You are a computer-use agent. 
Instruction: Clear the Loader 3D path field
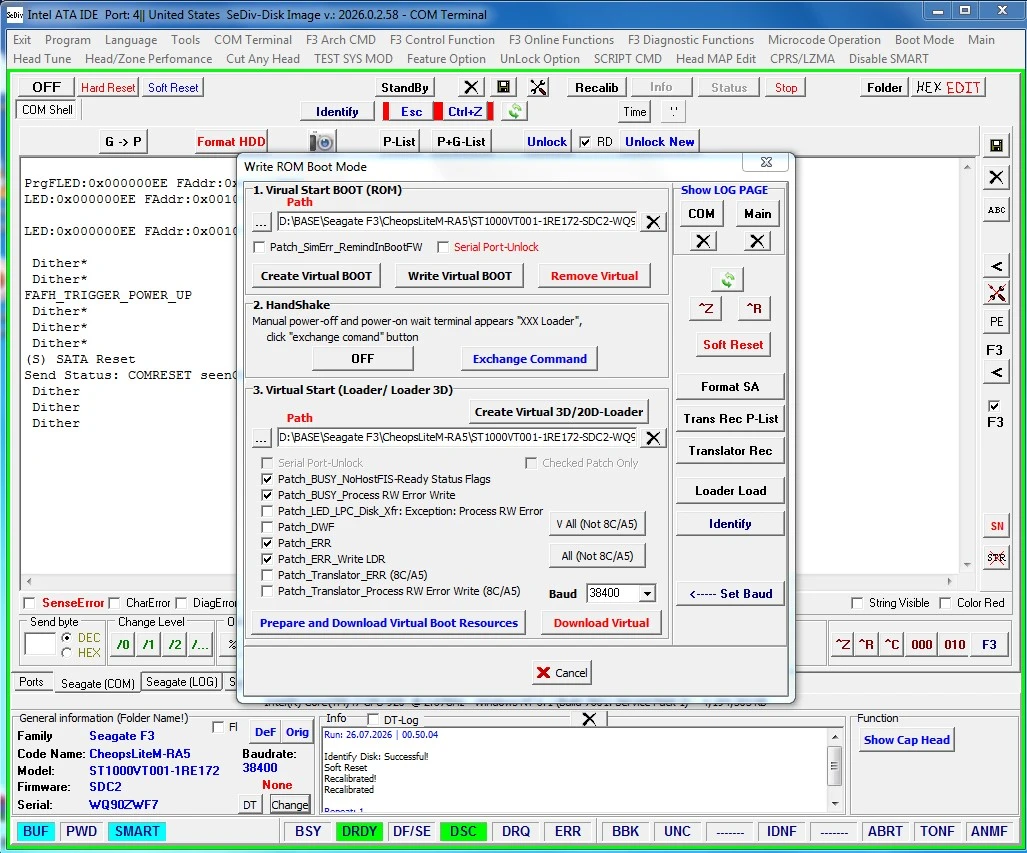coord(653,438)
